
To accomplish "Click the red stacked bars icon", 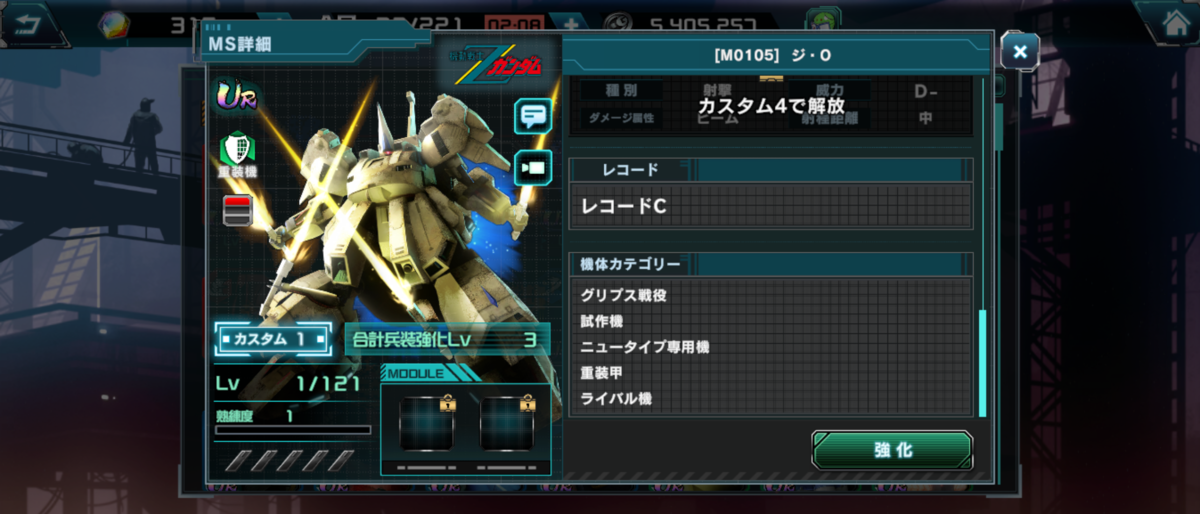I will pos(237,210).
